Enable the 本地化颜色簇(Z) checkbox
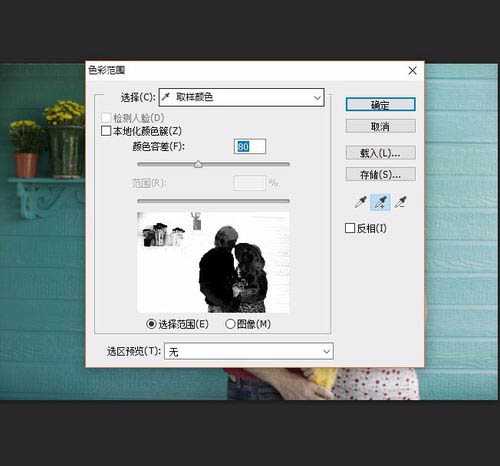 (x=106, y=131)
